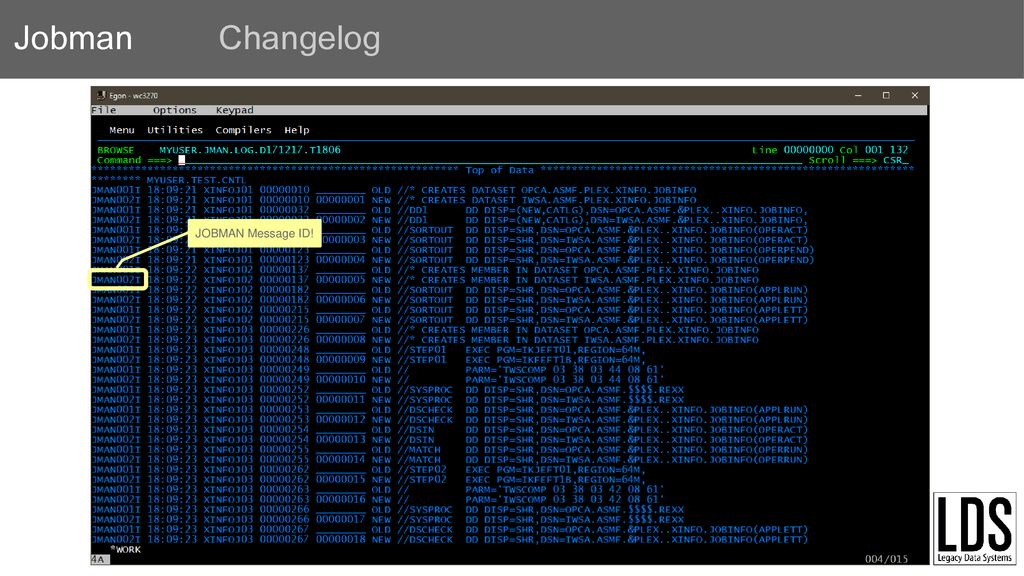Click change number 00000013
Viewport: 1024px width, 576px height.
coord(340,440)
